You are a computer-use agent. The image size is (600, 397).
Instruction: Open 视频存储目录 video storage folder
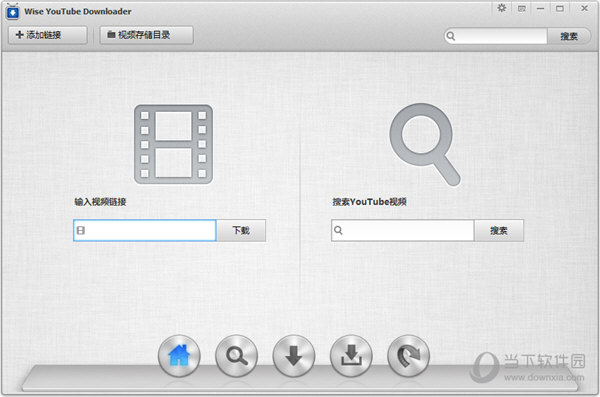coord(147,35)
